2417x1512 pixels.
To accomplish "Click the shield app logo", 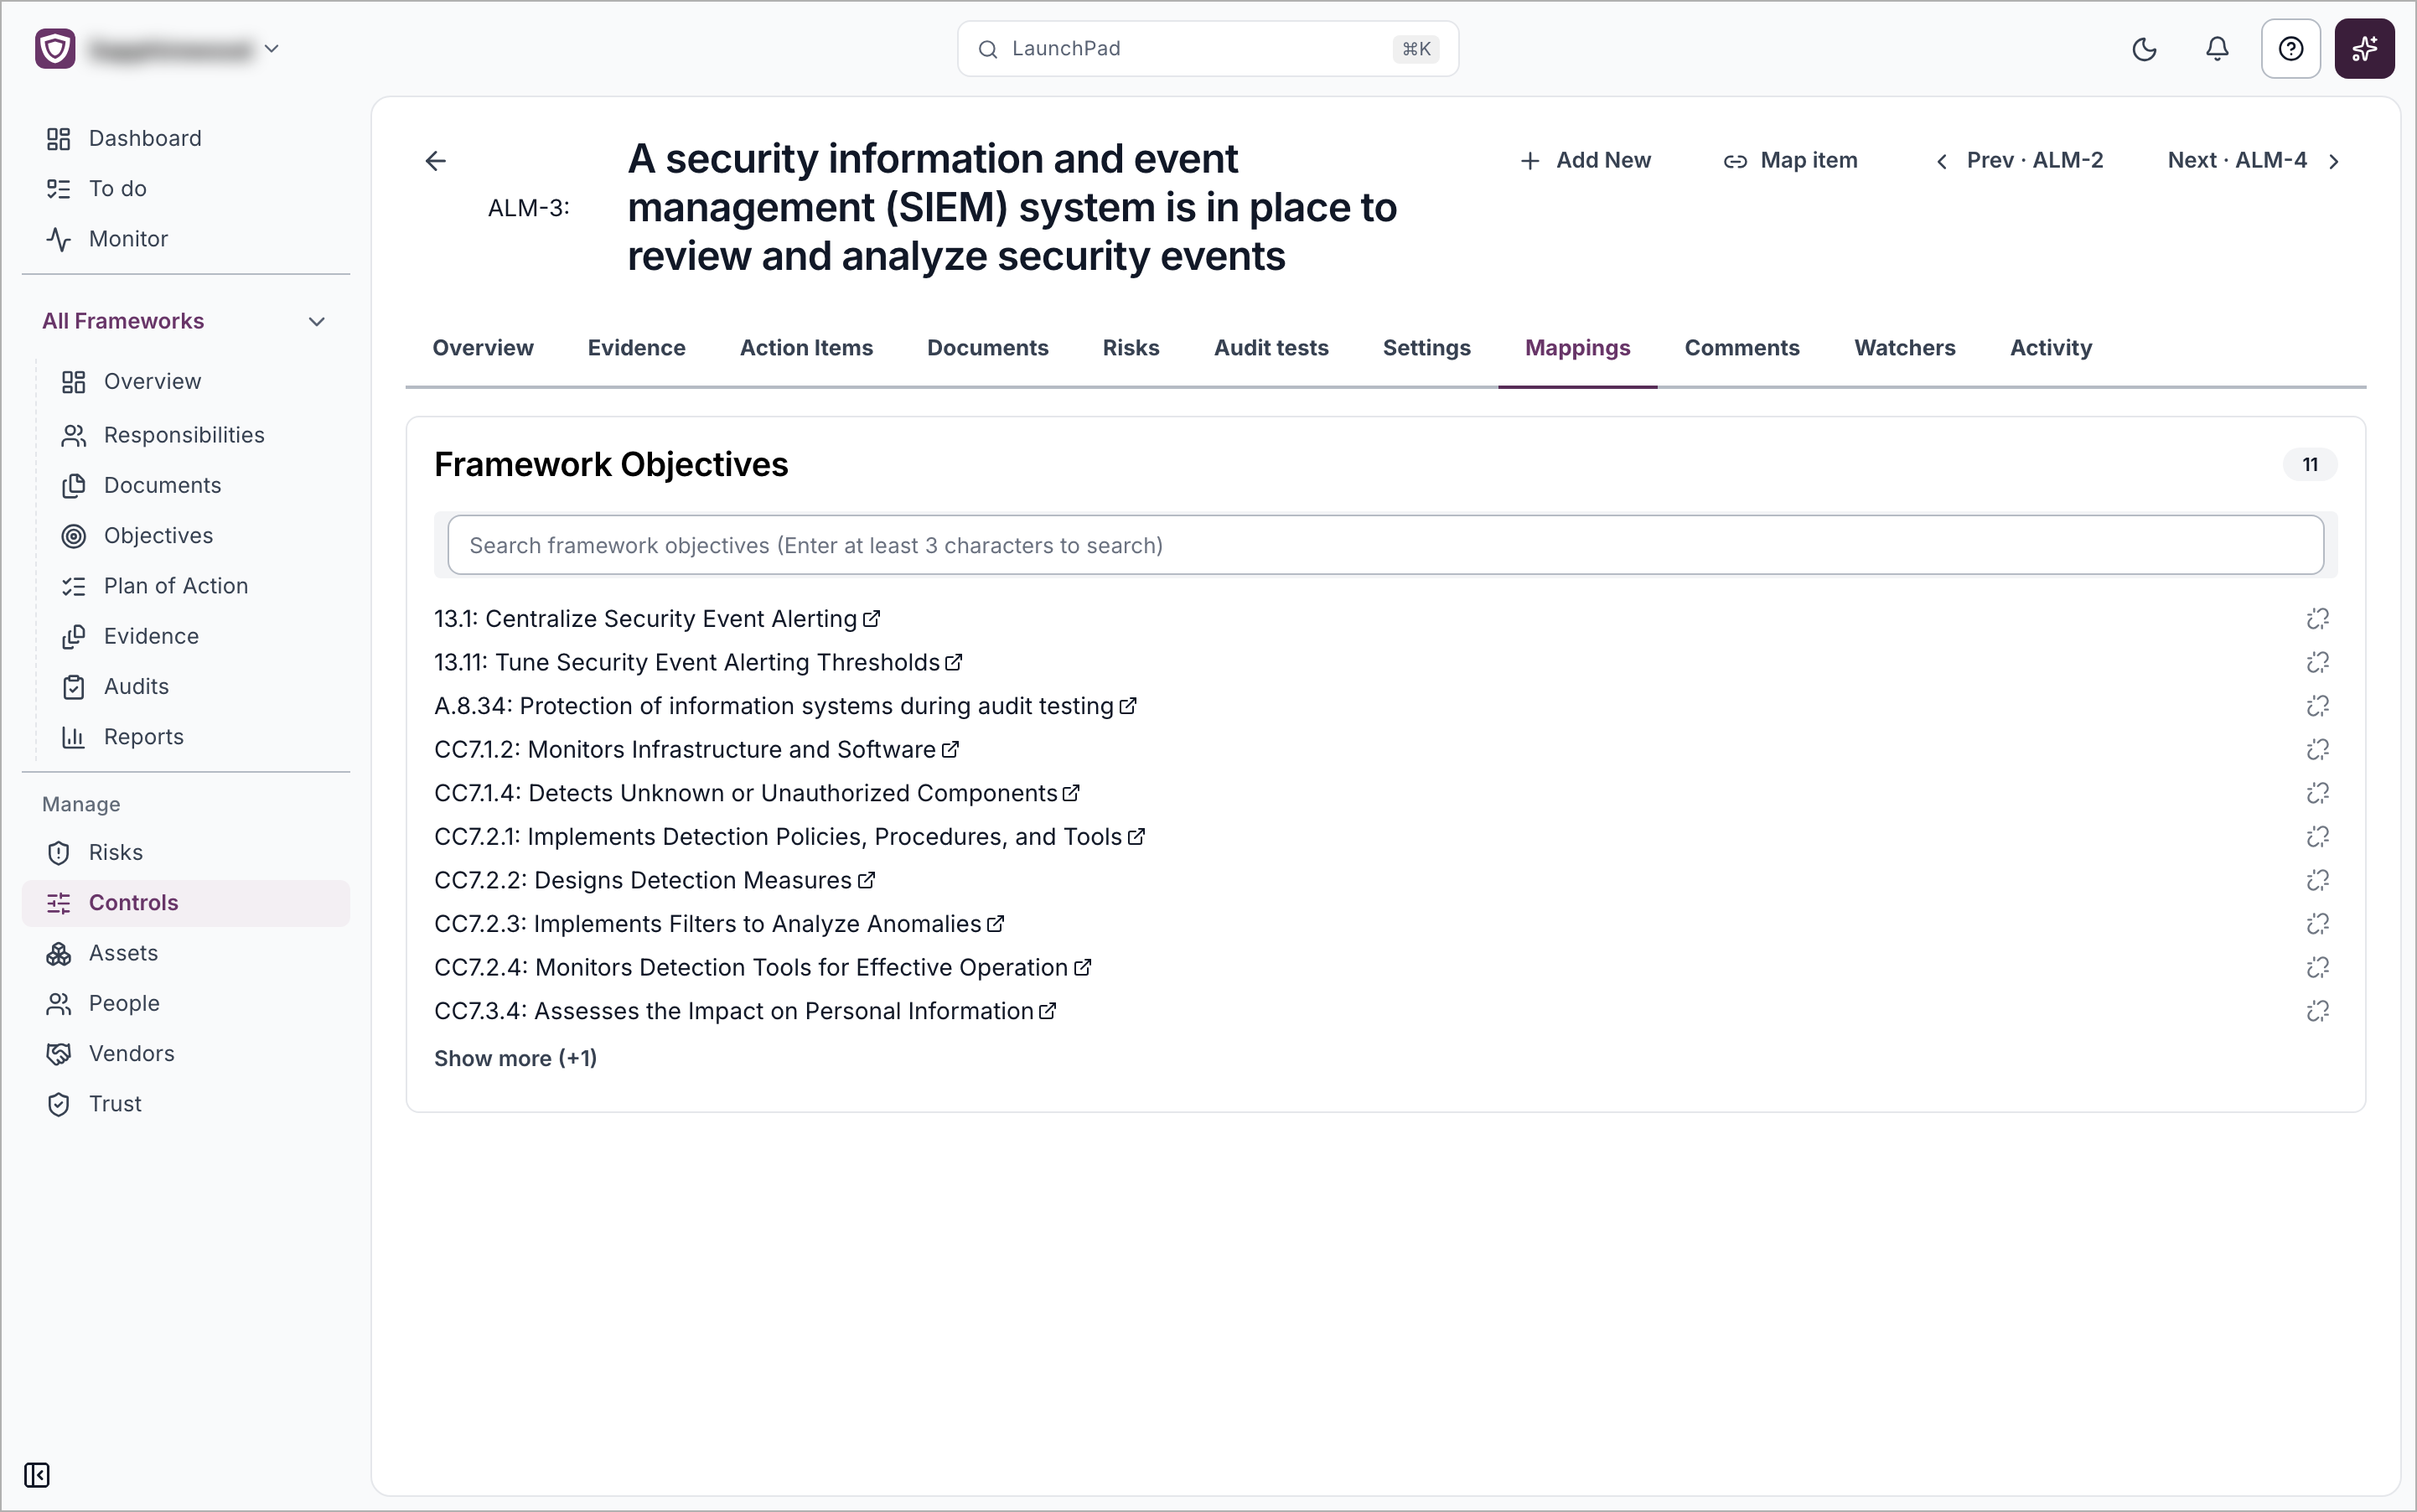I will tap(55, 48).
